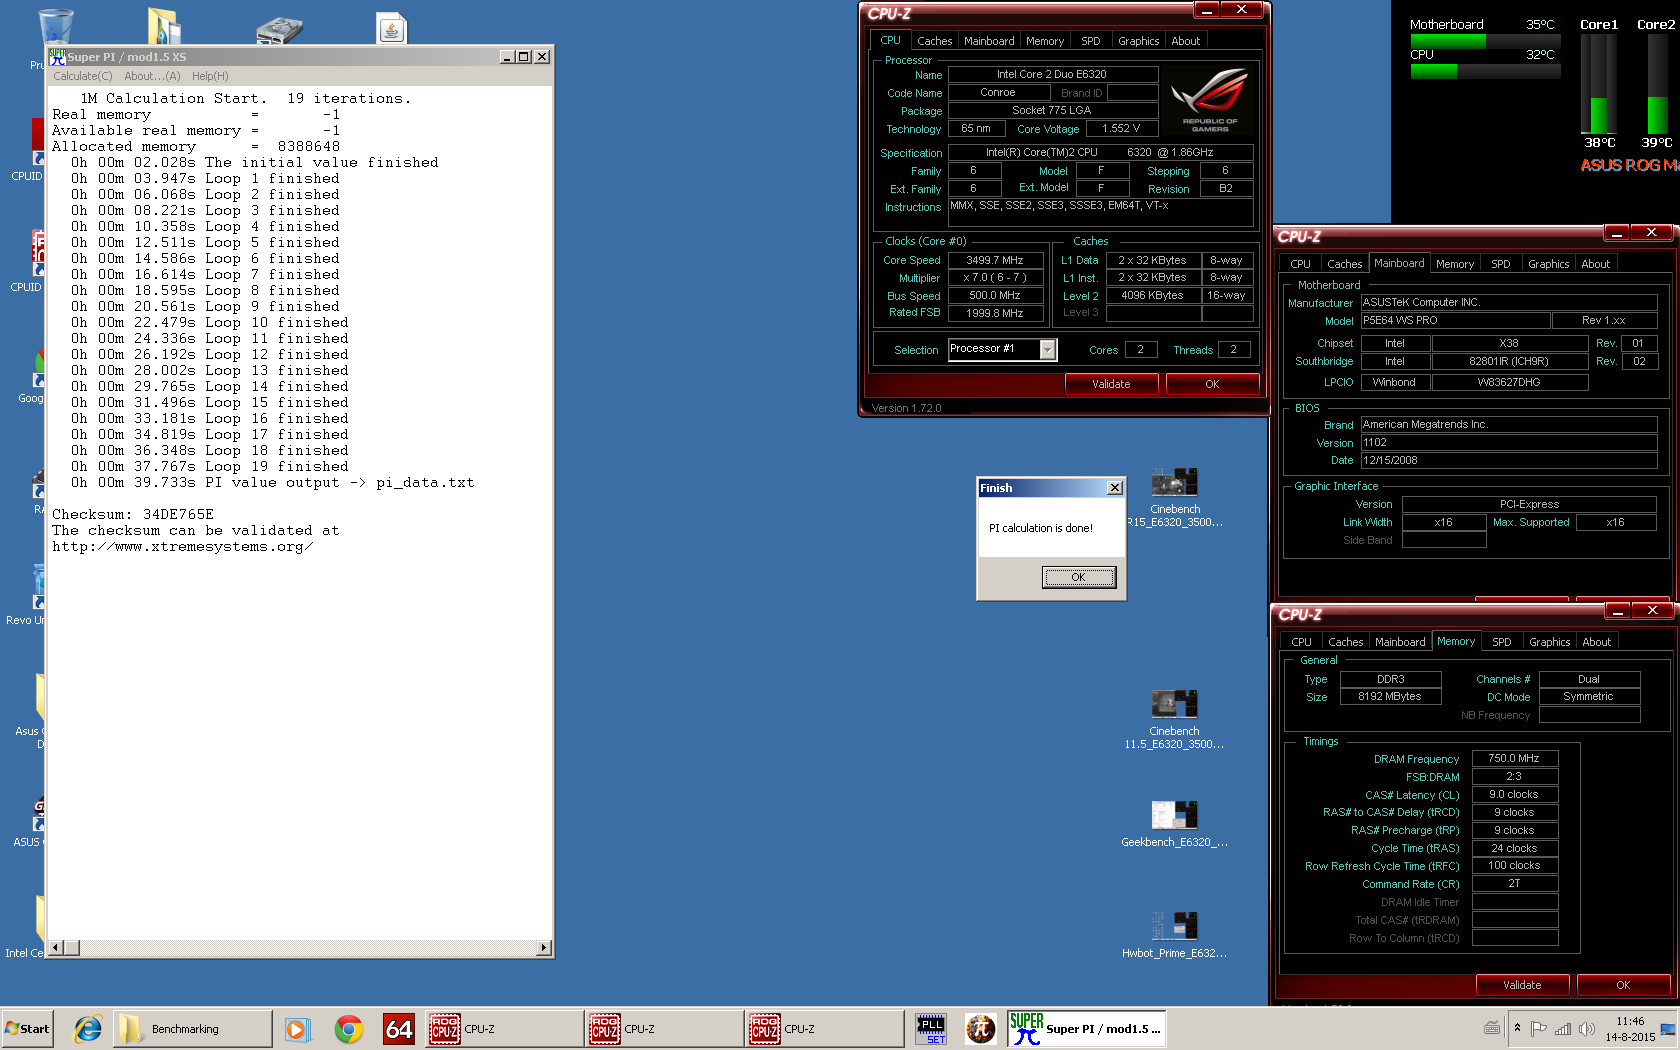Open the Calculate(C) menu in Super PI
The width and height of the screenshot is (1680, 1050).
82,76
